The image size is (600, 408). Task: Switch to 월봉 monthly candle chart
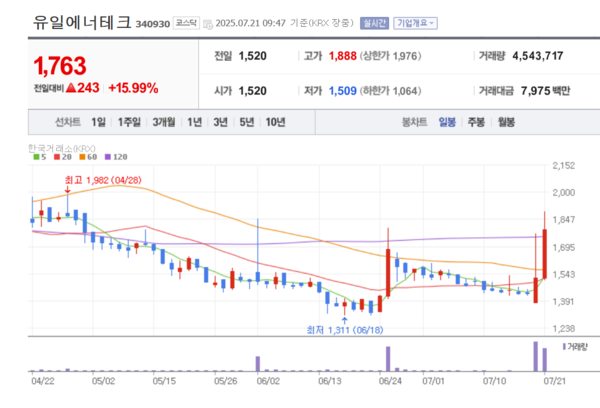pyautogui.click(x=506, y=122)
